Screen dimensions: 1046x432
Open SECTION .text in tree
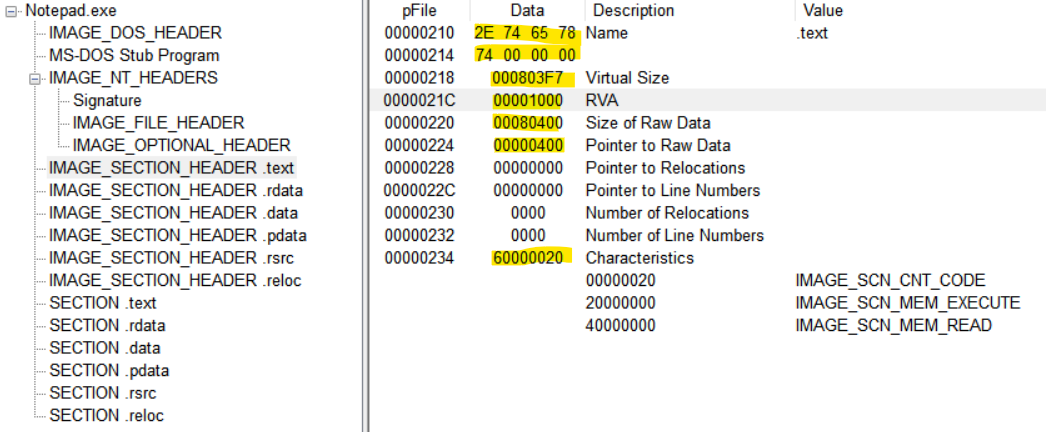click(103, 303)
